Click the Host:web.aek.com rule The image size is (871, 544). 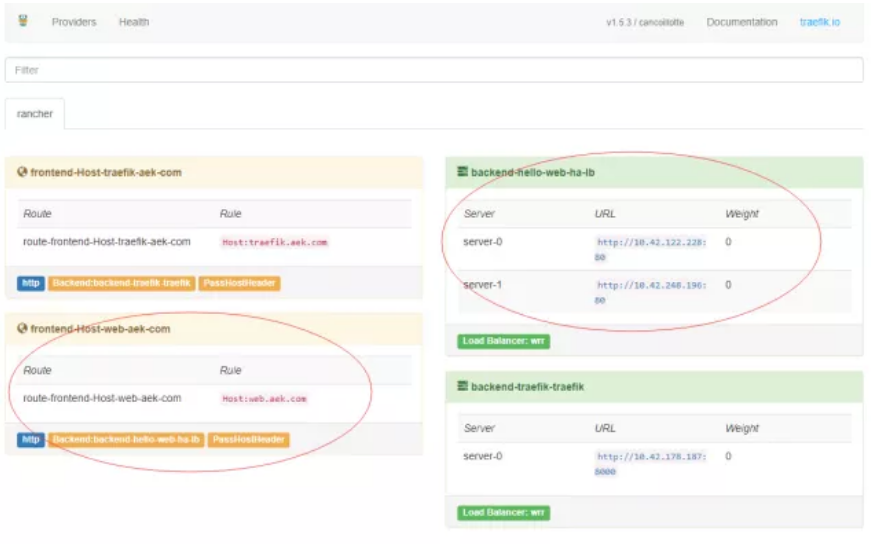point(264,399)
